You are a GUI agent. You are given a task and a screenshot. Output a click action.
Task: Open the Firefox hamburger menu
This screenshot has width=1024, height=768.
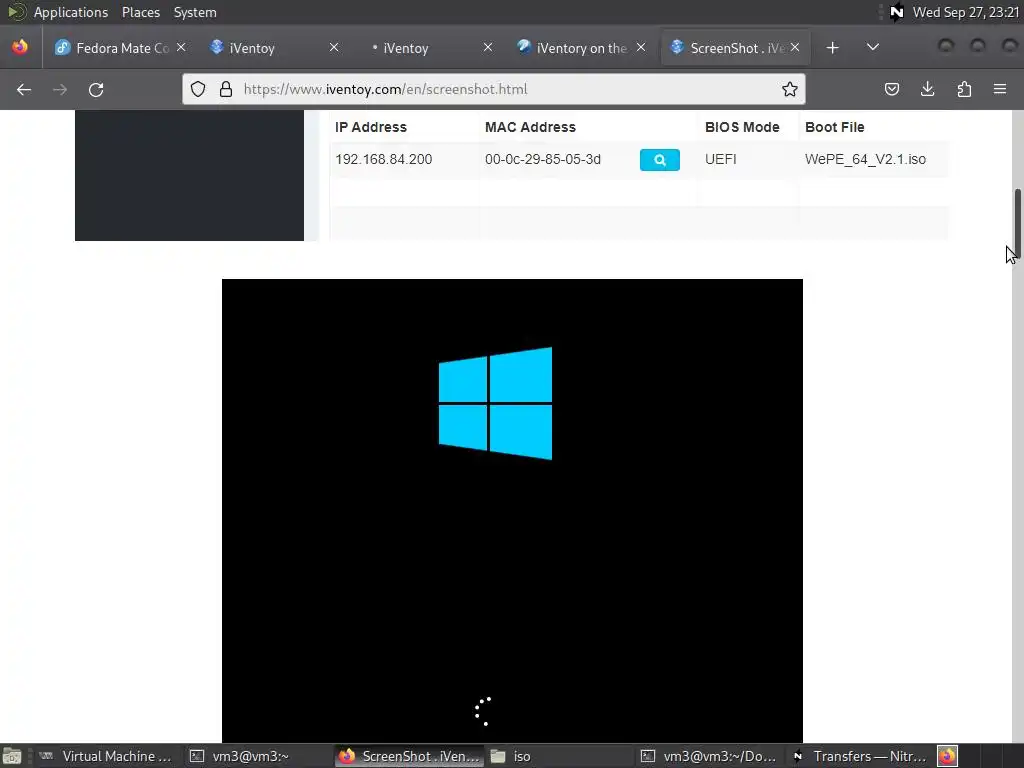point(1000,89)
